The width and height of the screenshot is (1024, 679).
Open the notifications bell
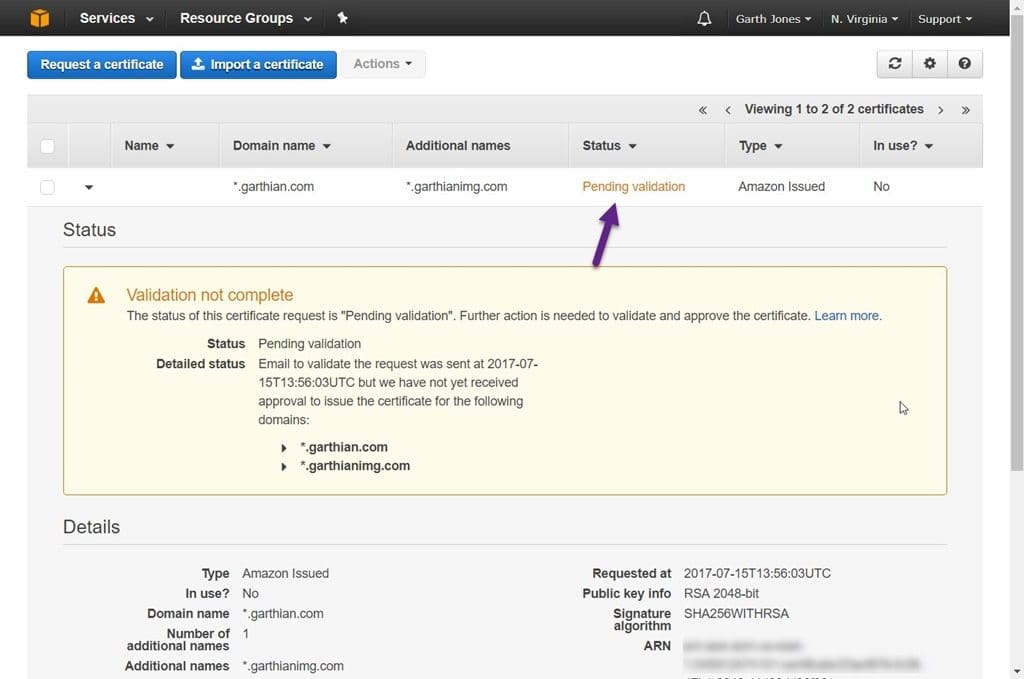pyautogui.click(x=704, y=18)
